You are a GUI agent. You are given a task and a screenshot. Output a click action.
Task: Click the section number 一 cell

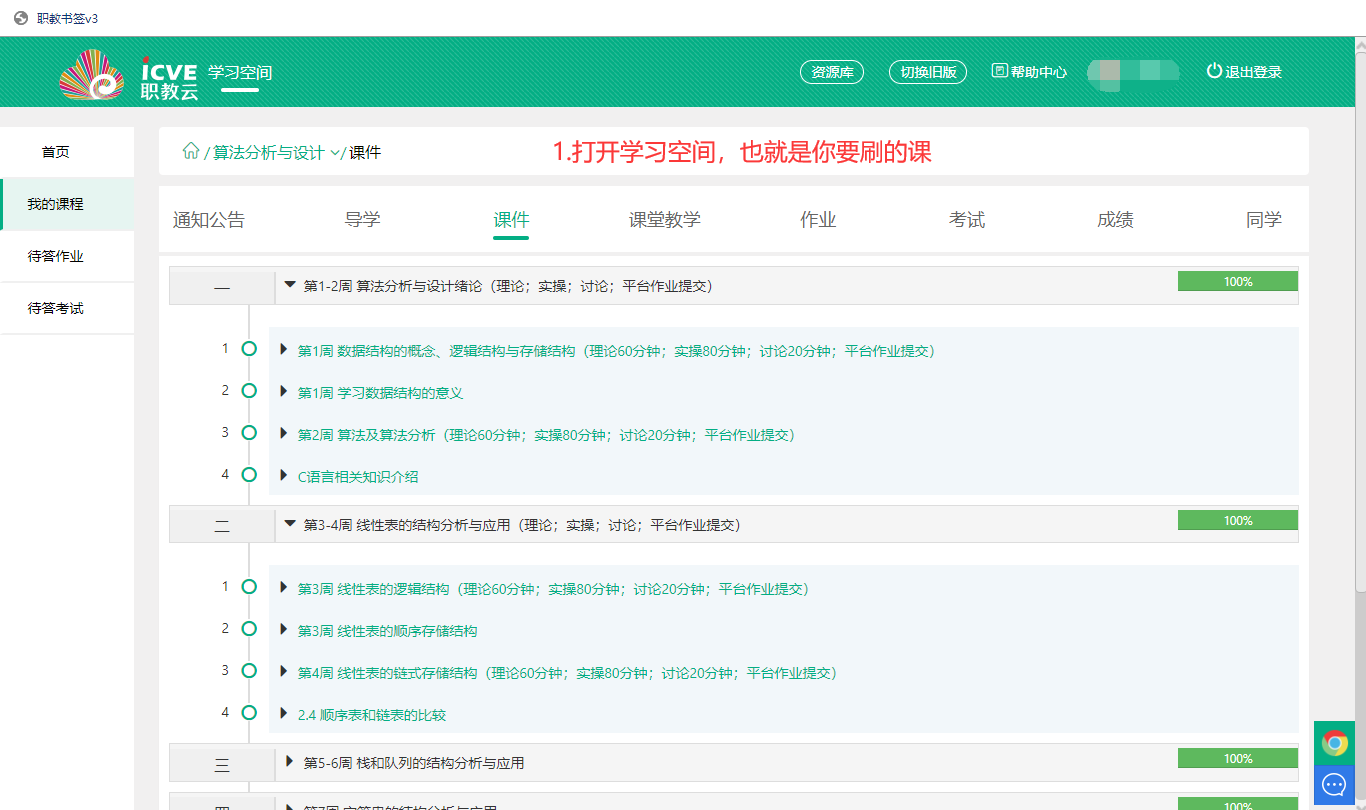point(222,288)
